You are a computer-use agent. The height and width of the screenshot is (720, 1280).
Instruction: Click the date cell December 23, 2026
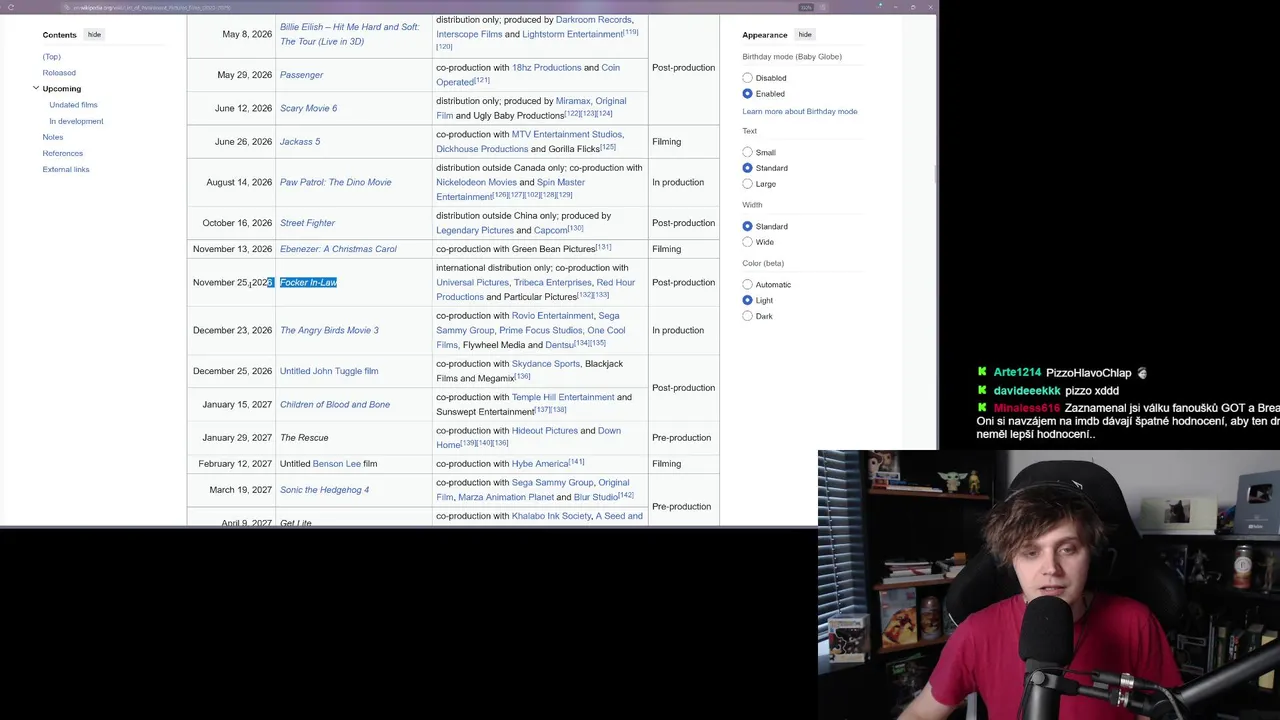point(231,330)
